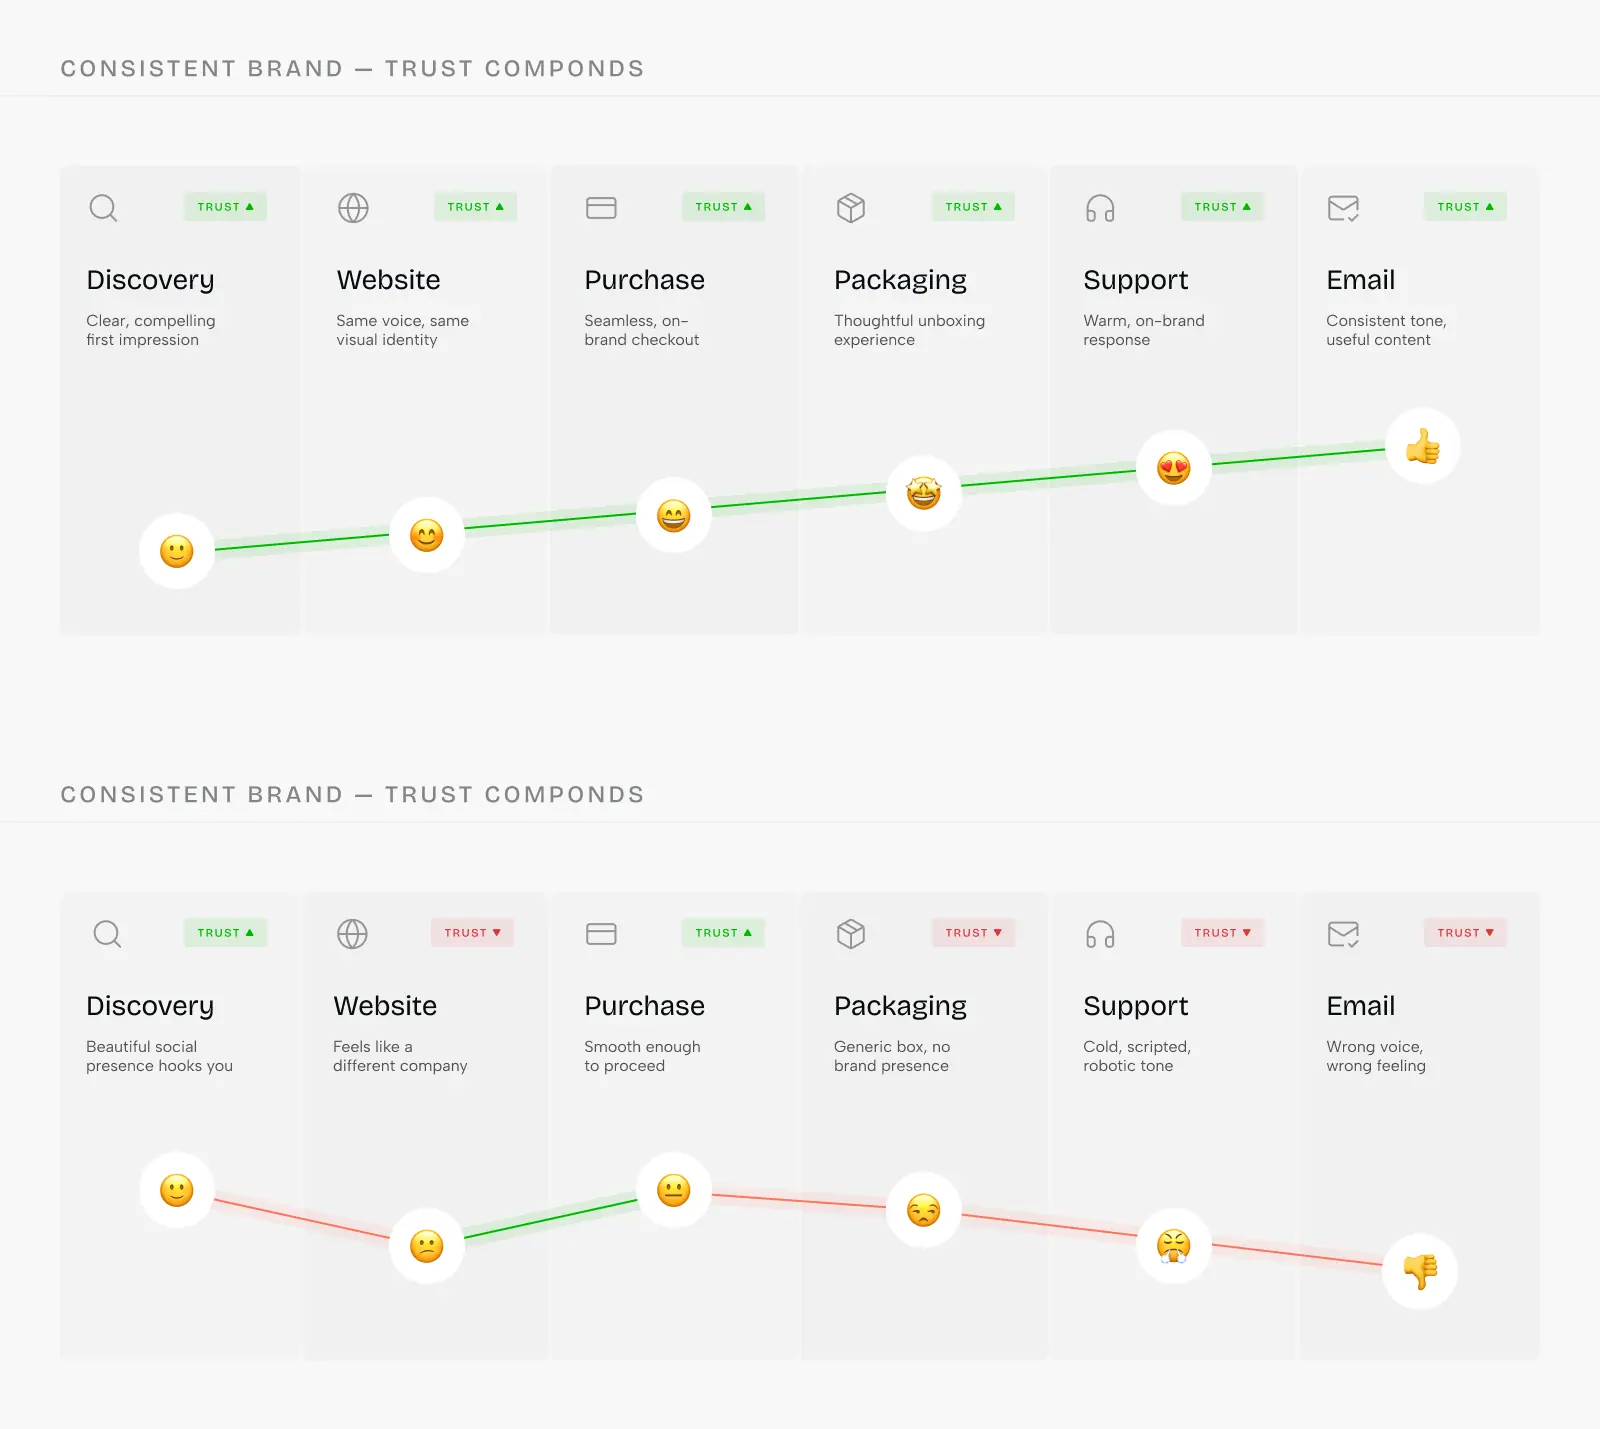The image size is (1600, 1429).
Task: Click the "Purchase" heading in the top row
Action: coord(645,280)
